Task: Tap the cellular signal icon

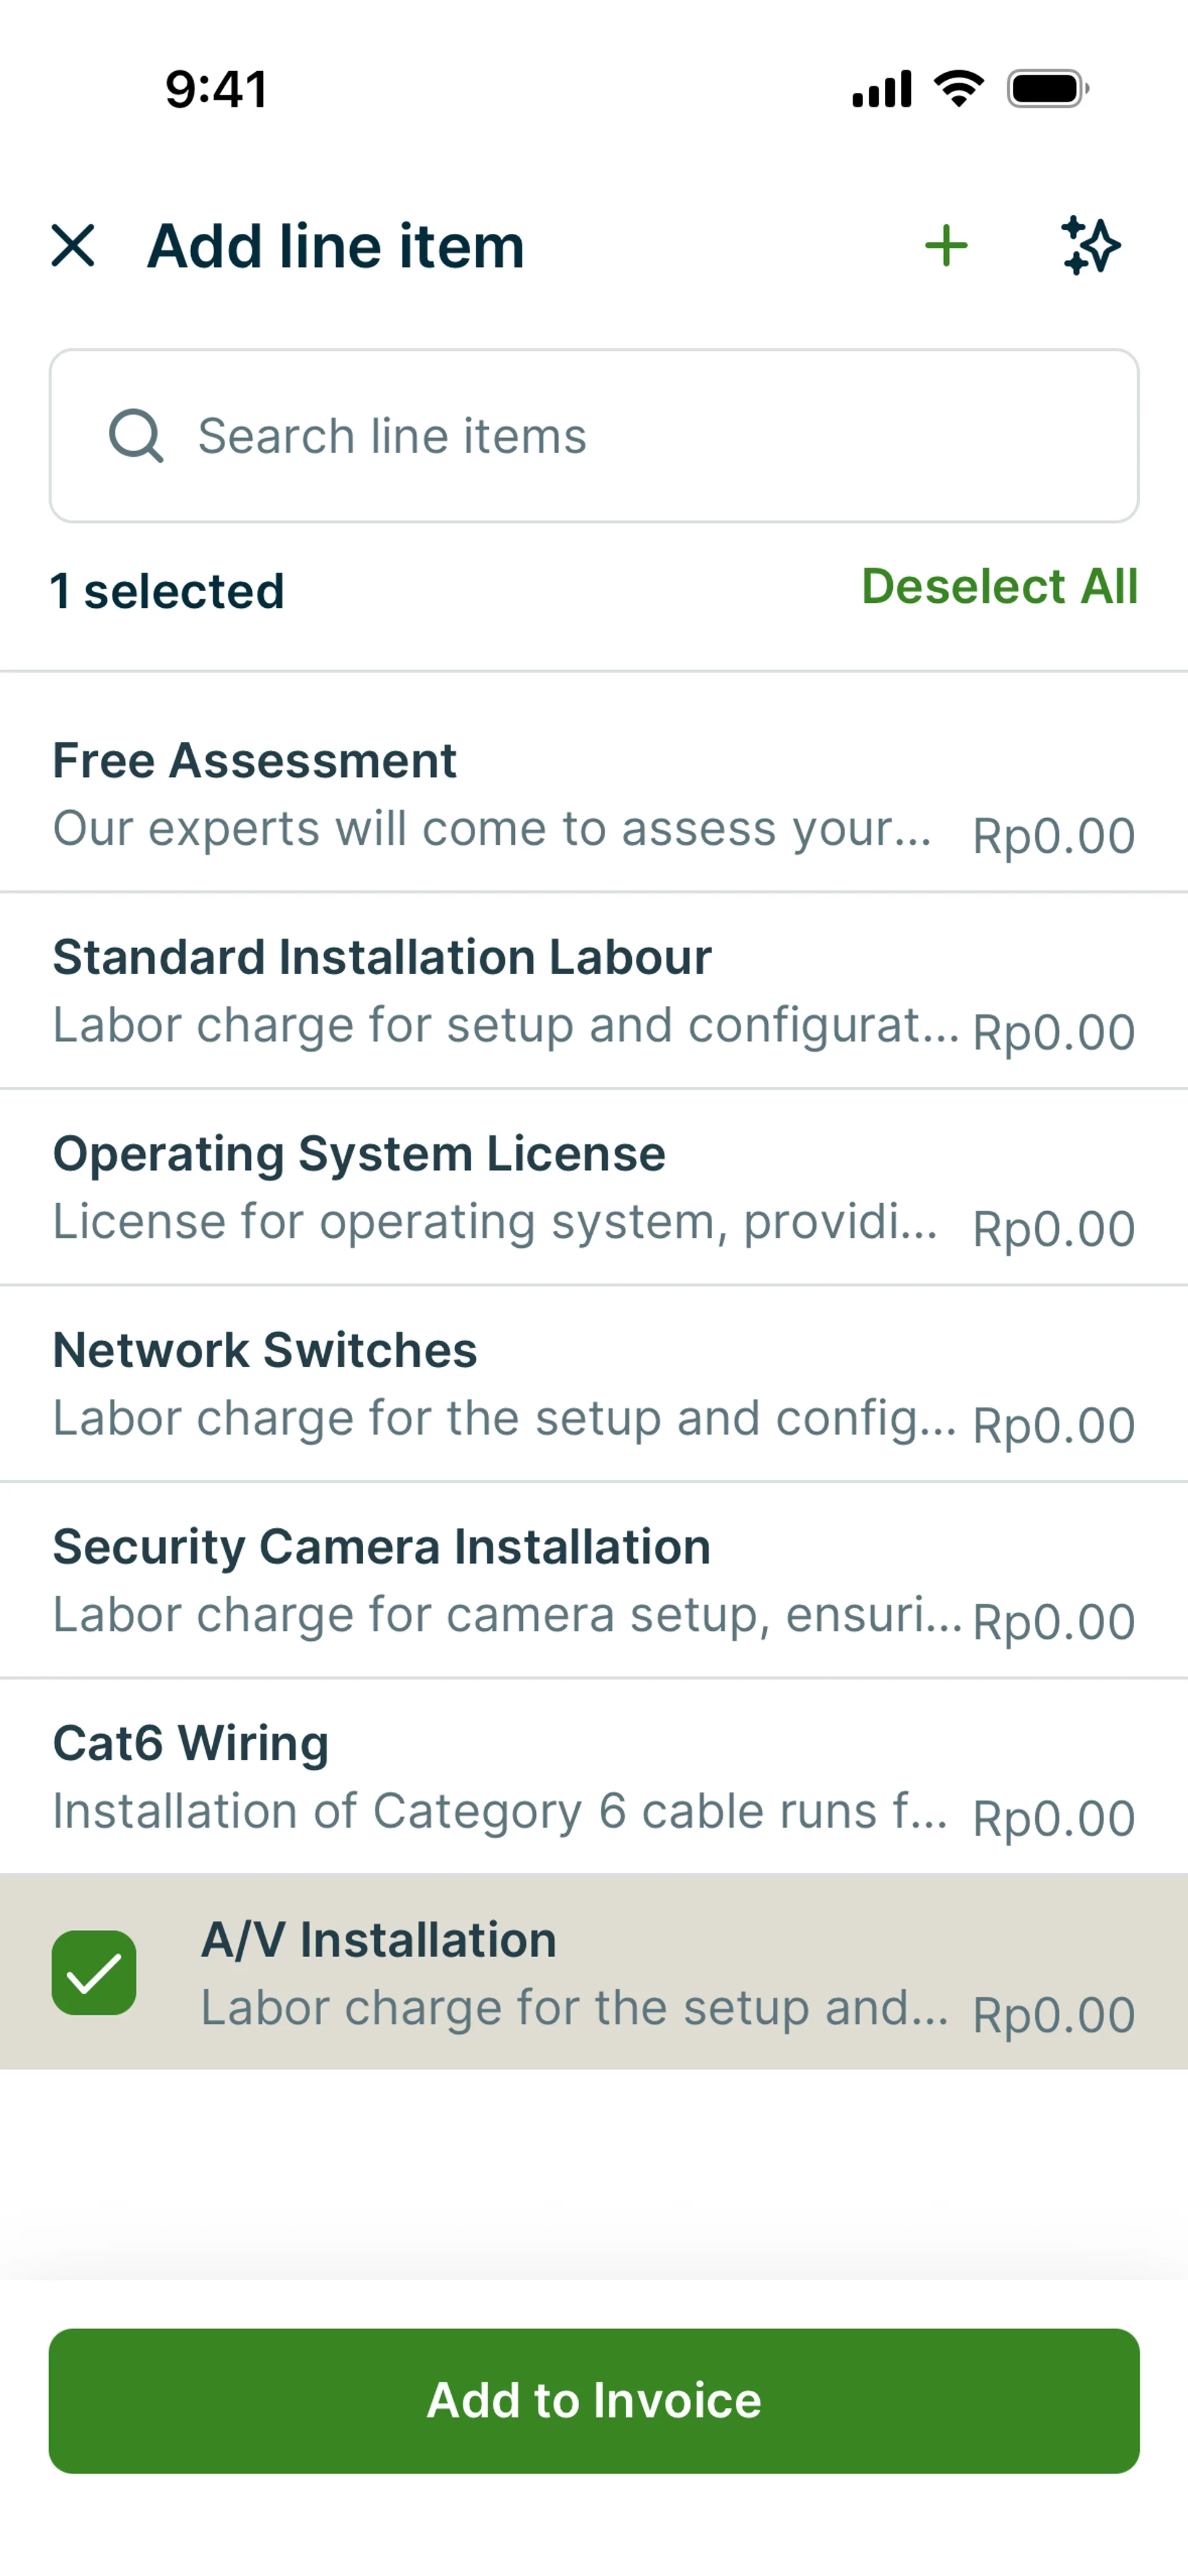Action: tap(881, 89)
